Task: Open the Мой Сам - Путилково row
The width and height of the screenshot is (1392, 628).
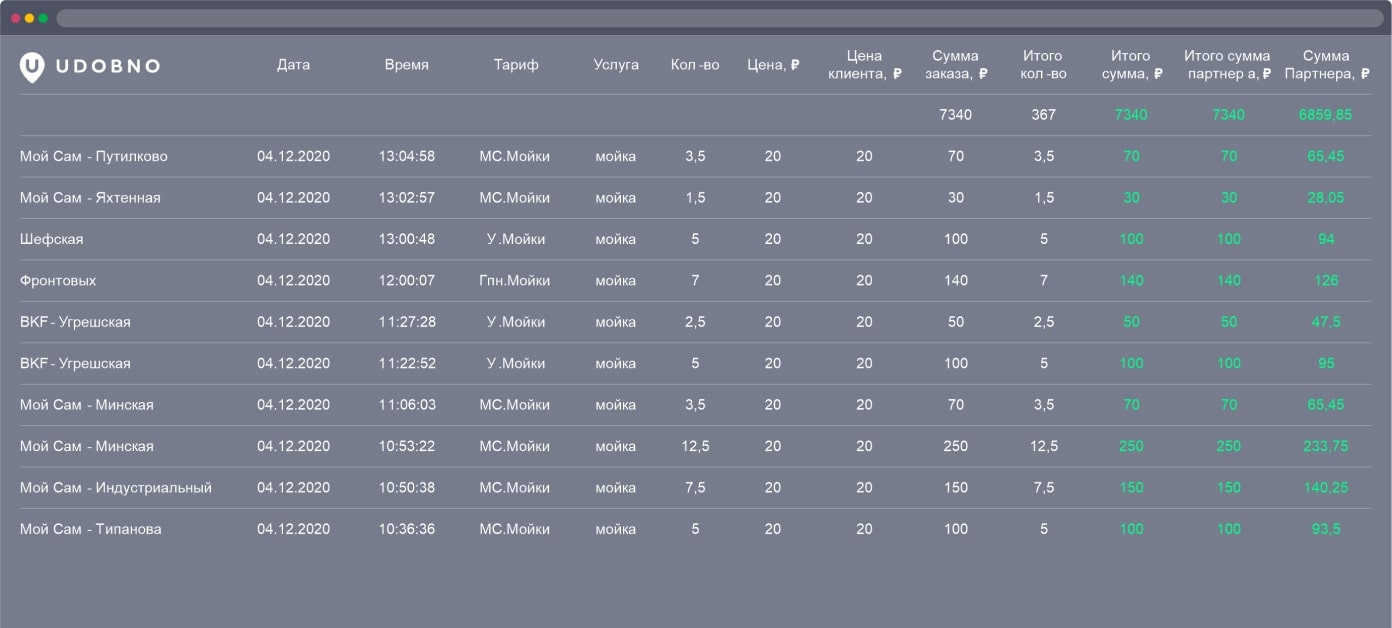Action: [94, 156]
